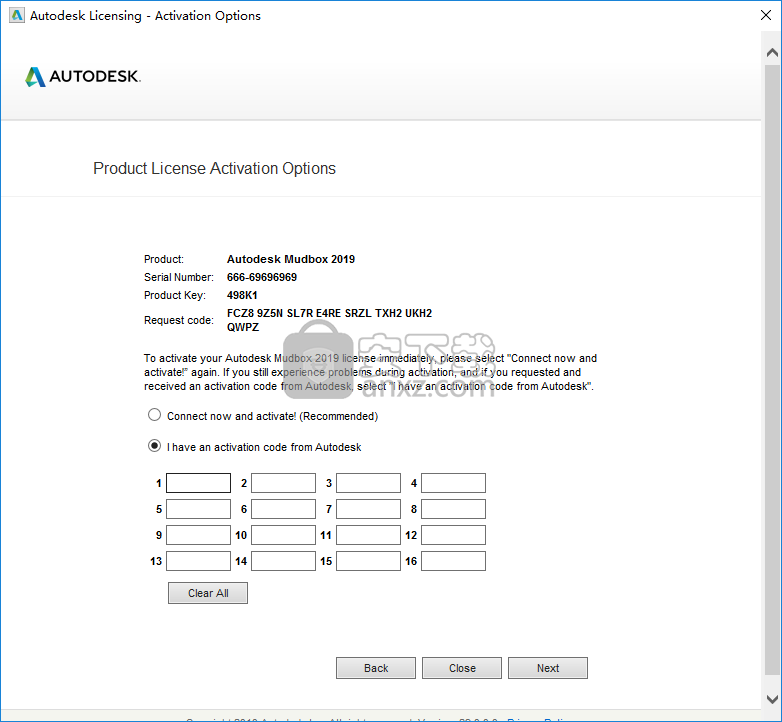The height and width of the screenshot is (722, 782).
Task: Click activation code field 6
Action: (283, 509)
